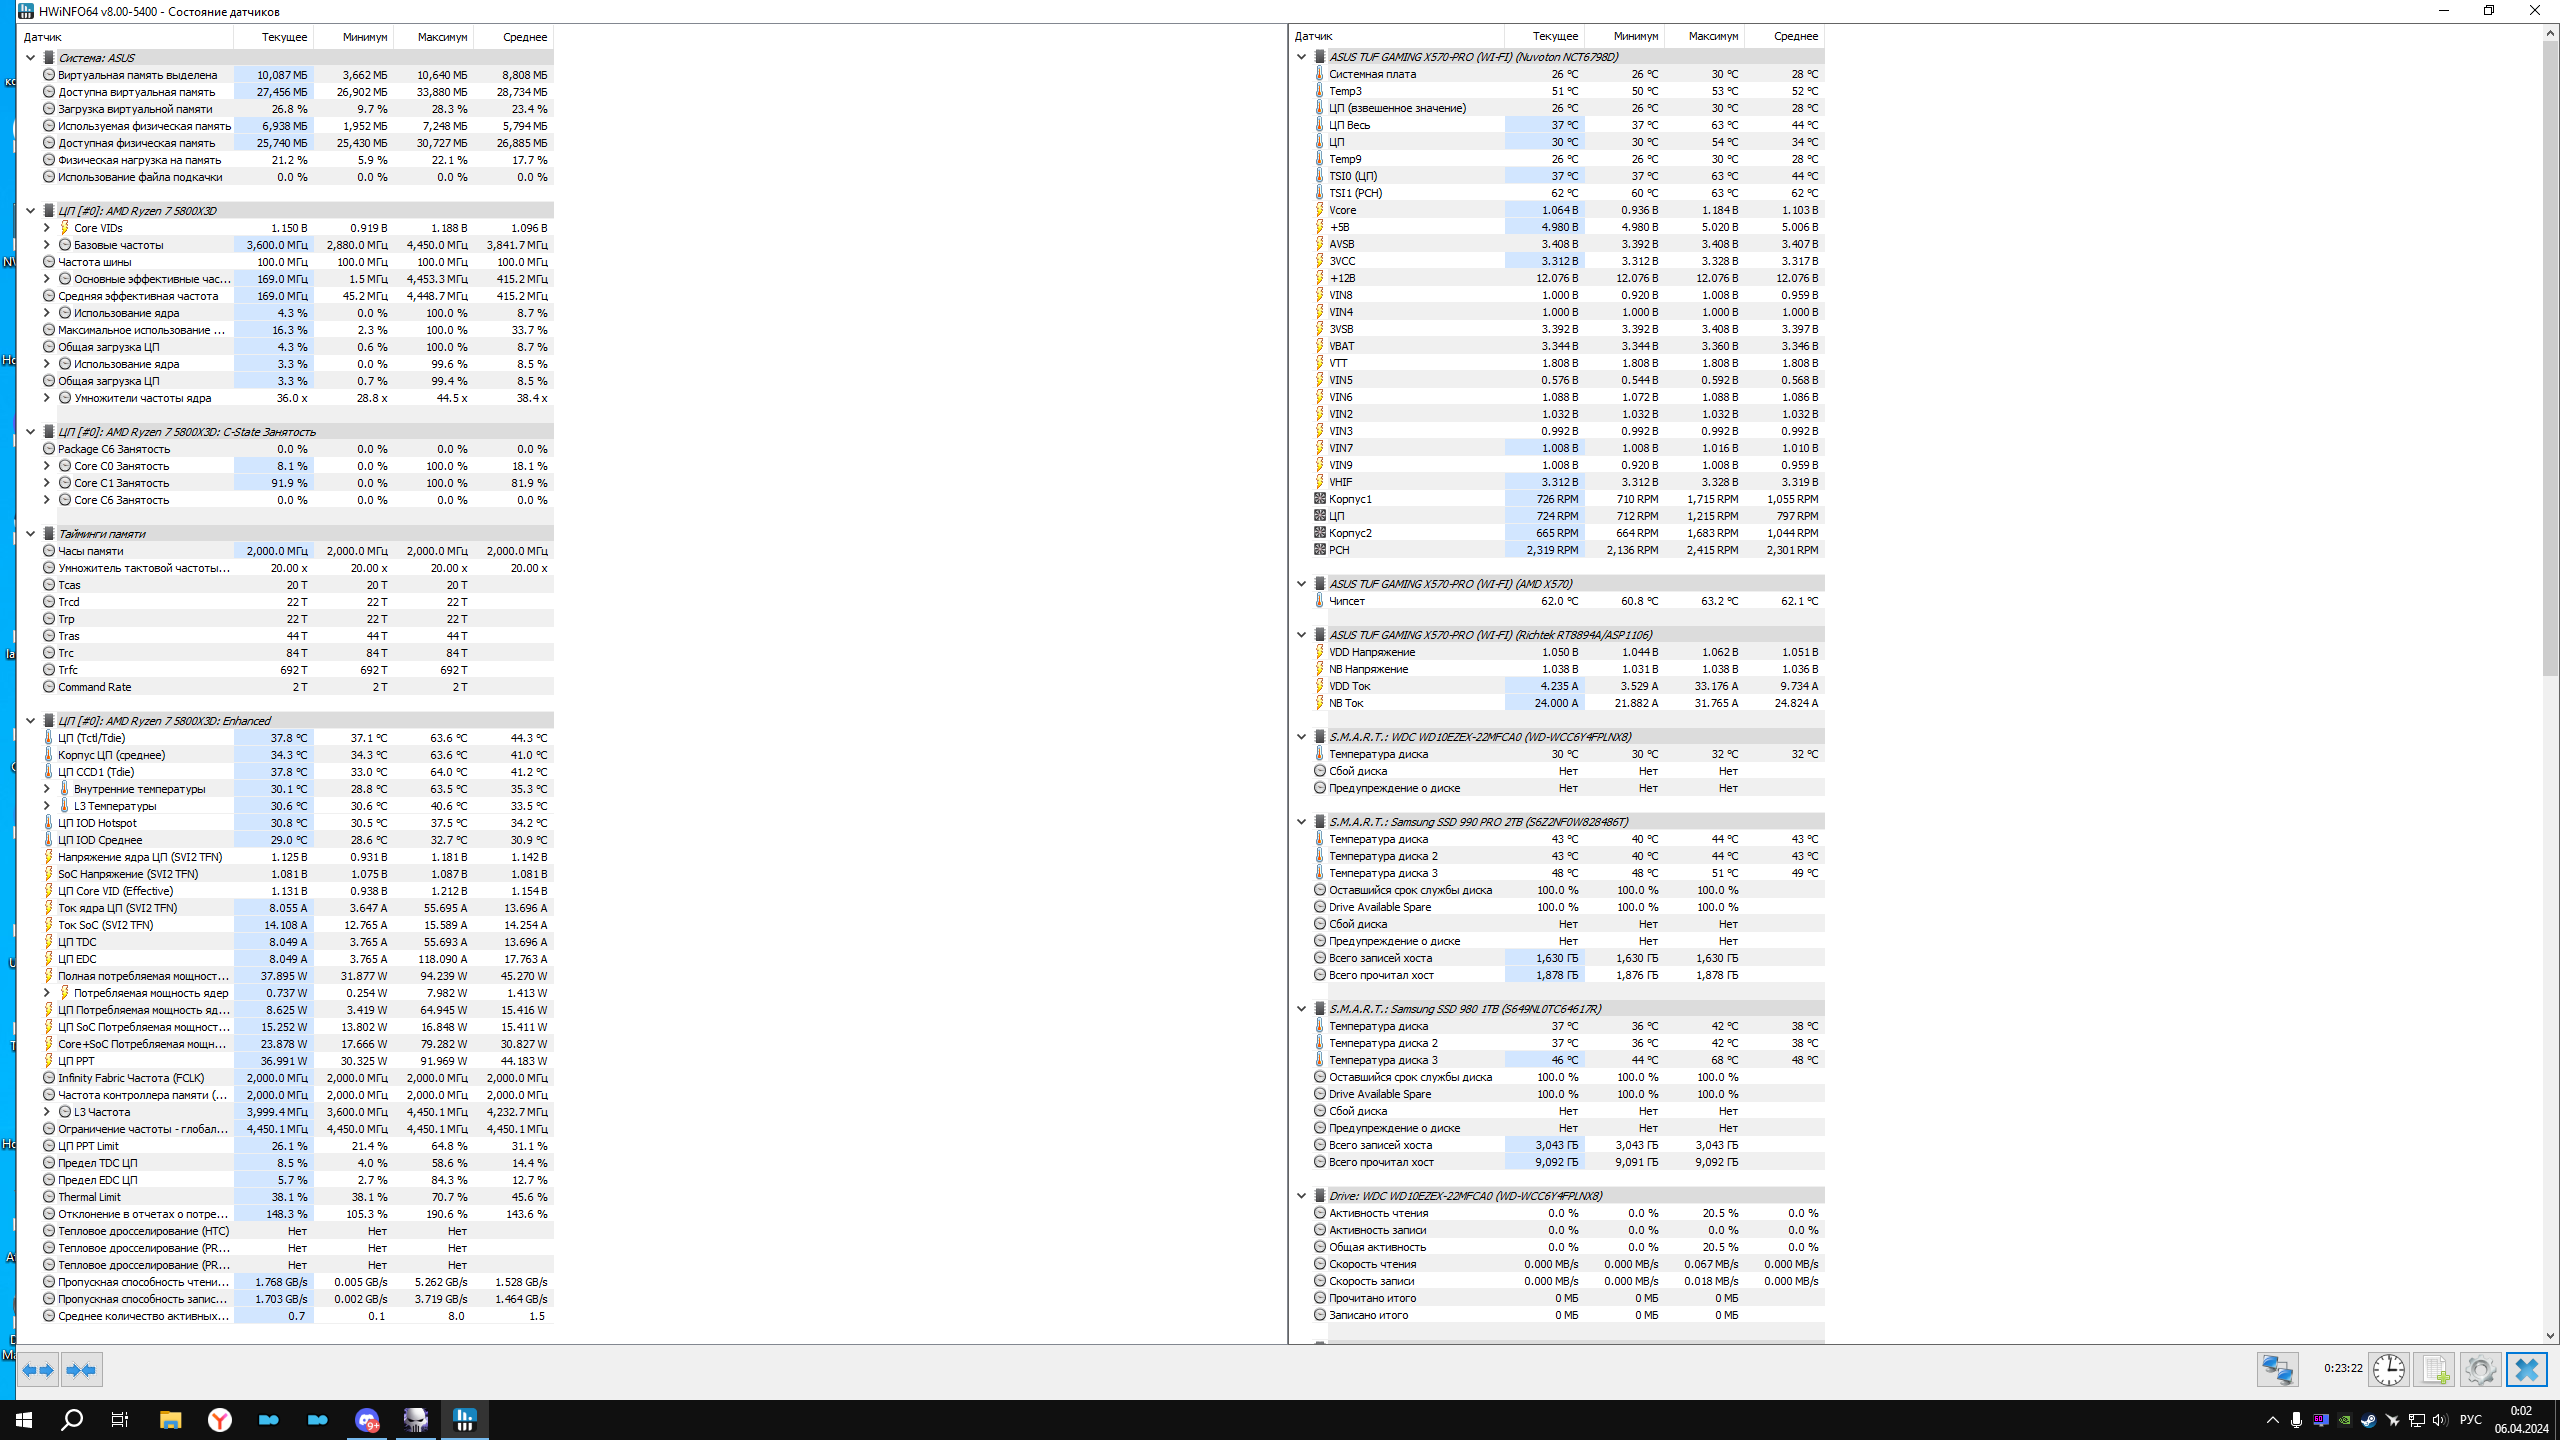Start logging with the sheet plus icon
The width and height of the screenshot is (2560, 1440).
[2434, 1369]
